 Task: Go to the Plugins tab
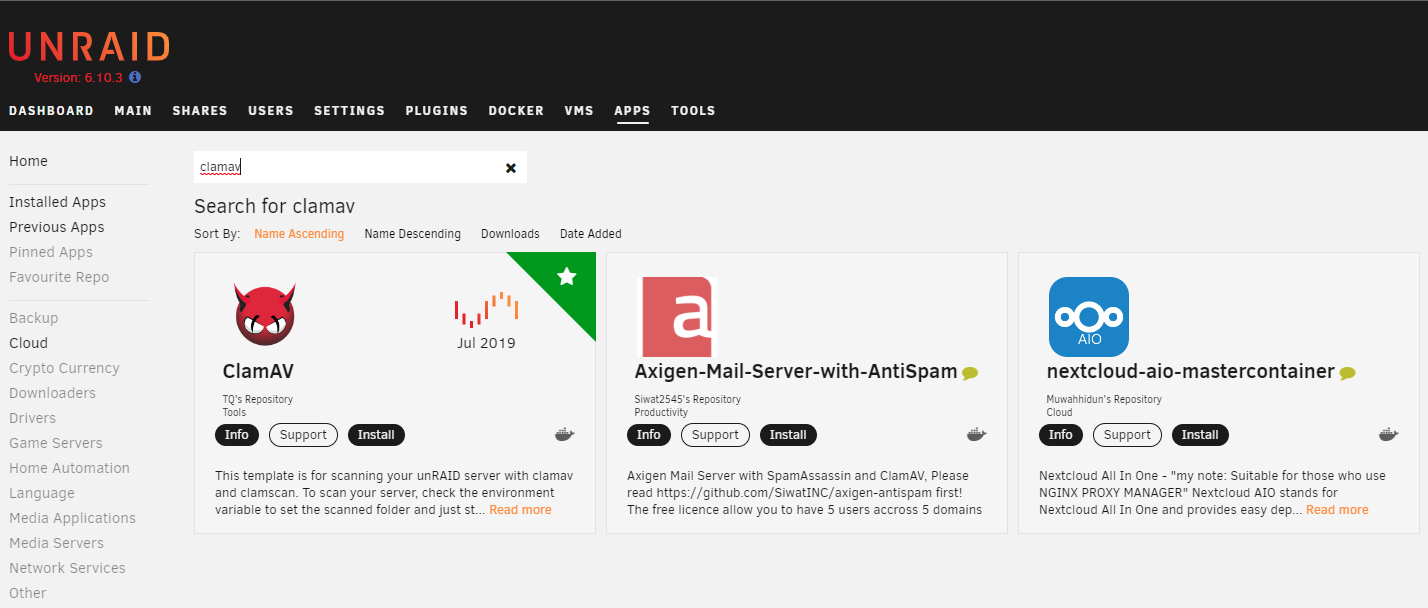[437, 111]
